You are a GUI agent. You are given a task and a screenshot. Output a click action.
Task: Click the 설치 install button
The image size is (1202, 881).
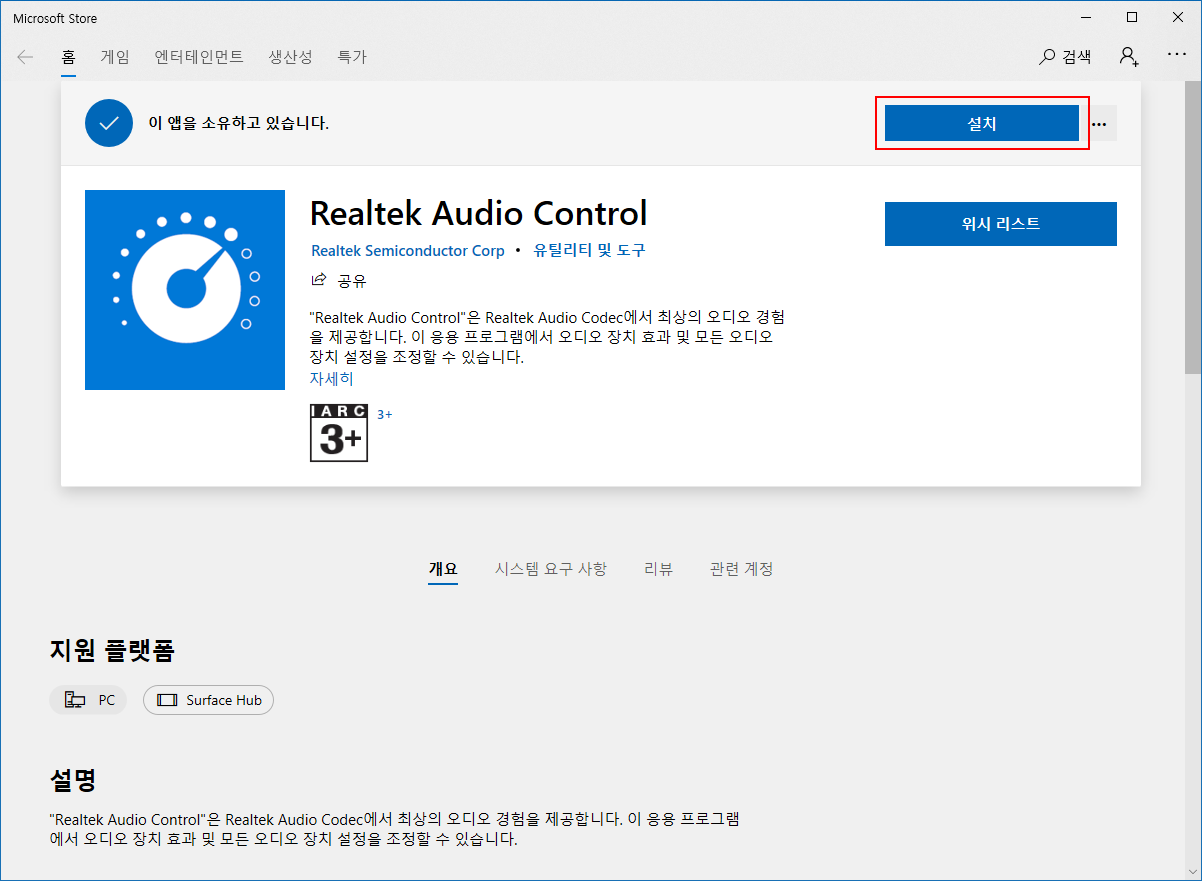point(982,124)
